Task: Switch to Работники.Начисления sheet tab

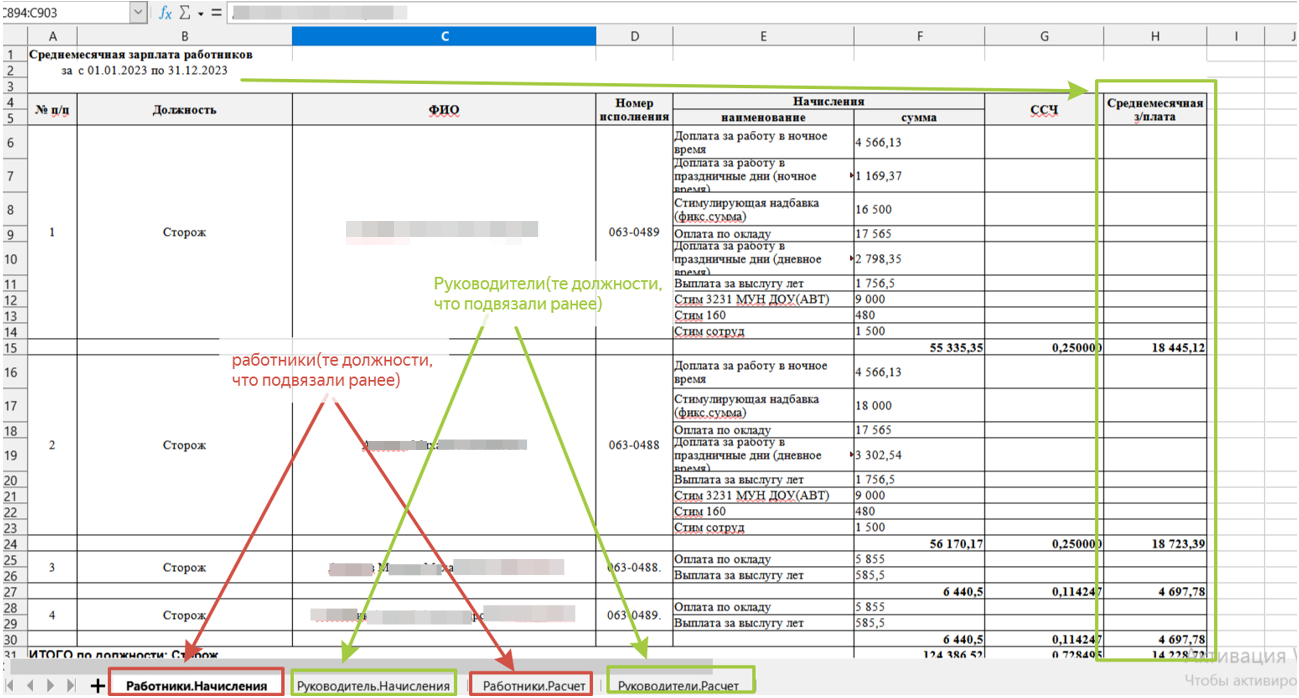Action: pyautogui.click(x=196, y=685)
